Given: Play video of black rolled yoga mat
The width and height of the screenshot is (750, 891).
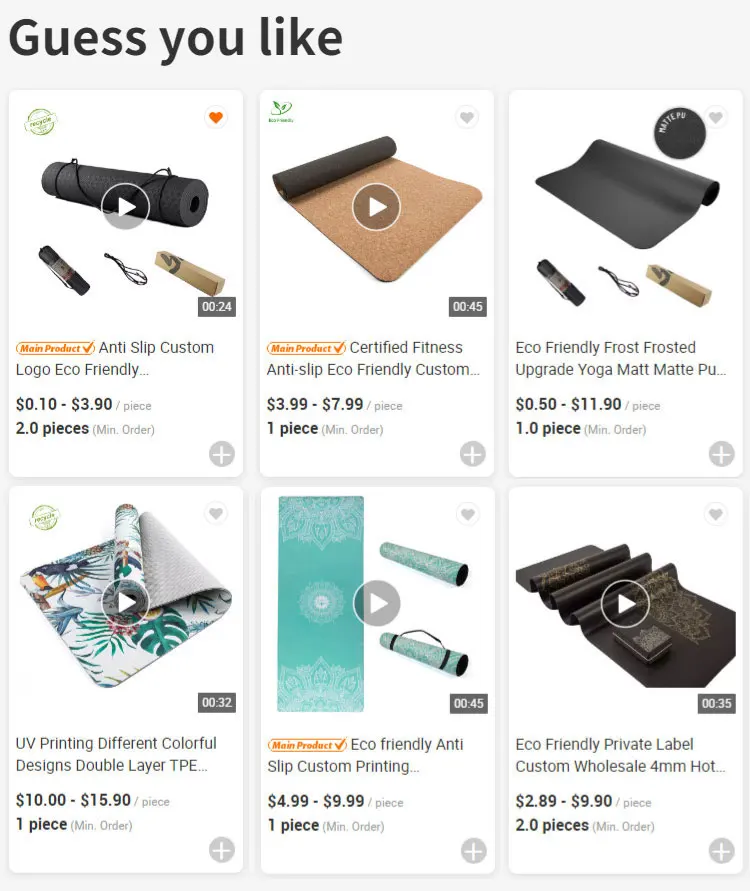Looking at the screenshot, I should pos(126,207).
